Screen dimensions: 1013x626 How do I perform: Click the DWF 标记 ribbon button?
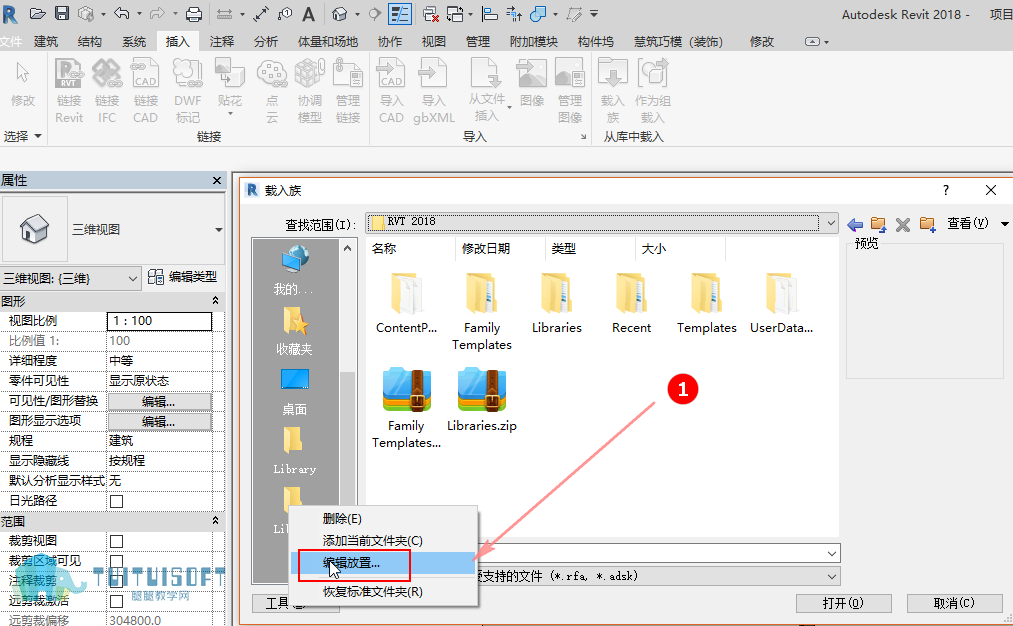tap(188, 90)
